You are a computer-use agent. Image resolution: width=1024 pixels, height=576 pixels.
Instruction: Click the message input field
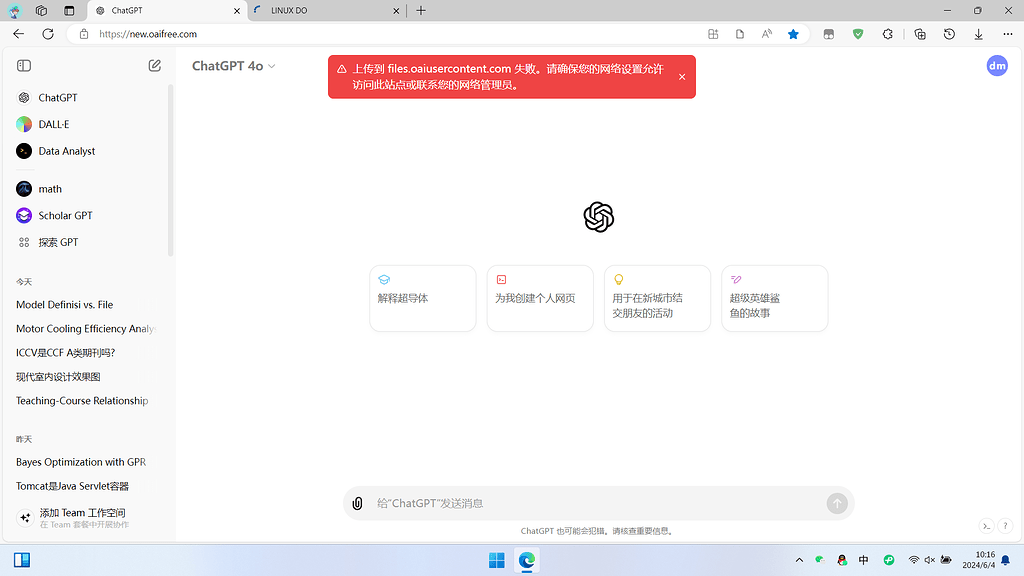[598, 504]
